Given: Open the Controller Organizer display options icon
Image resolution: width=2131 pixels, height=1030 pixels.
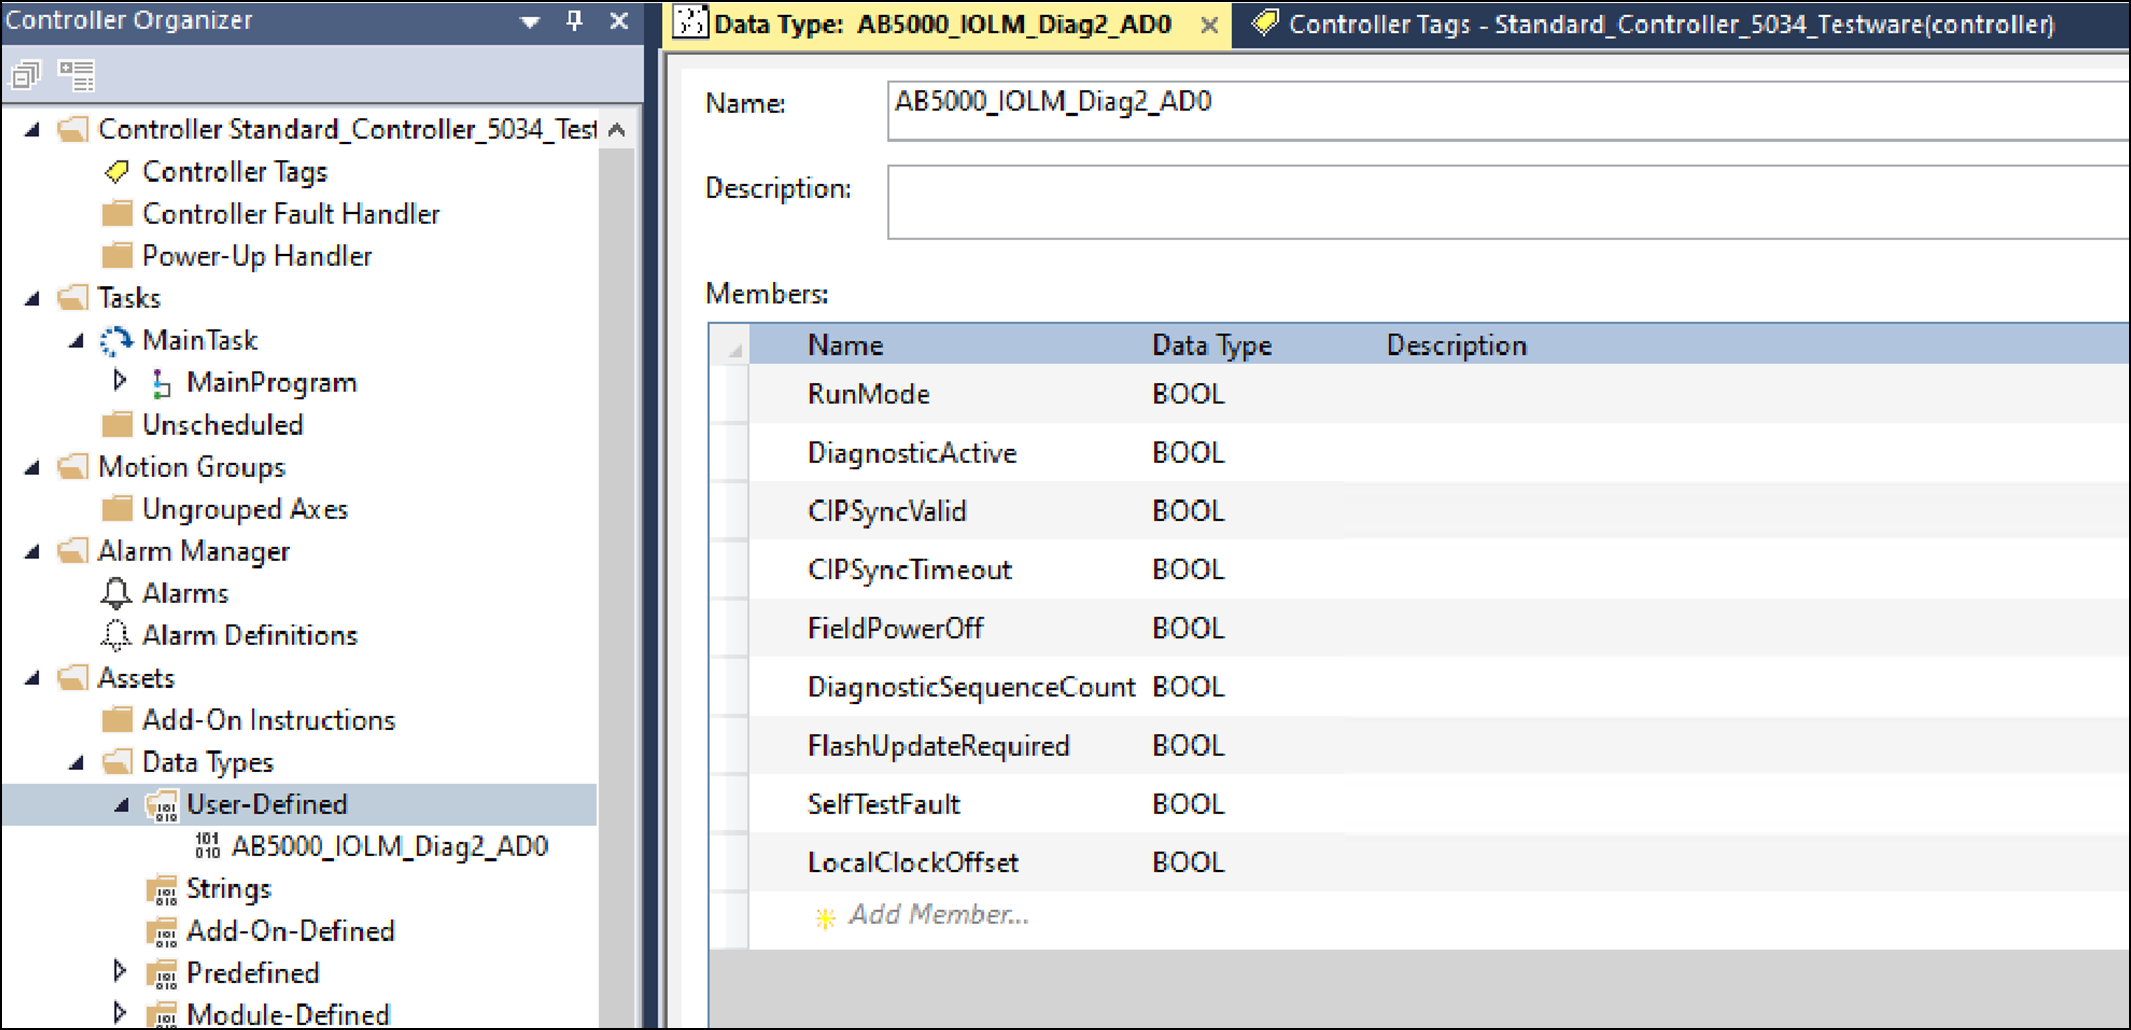Looking at the screenshot, I should coord(78,74).
